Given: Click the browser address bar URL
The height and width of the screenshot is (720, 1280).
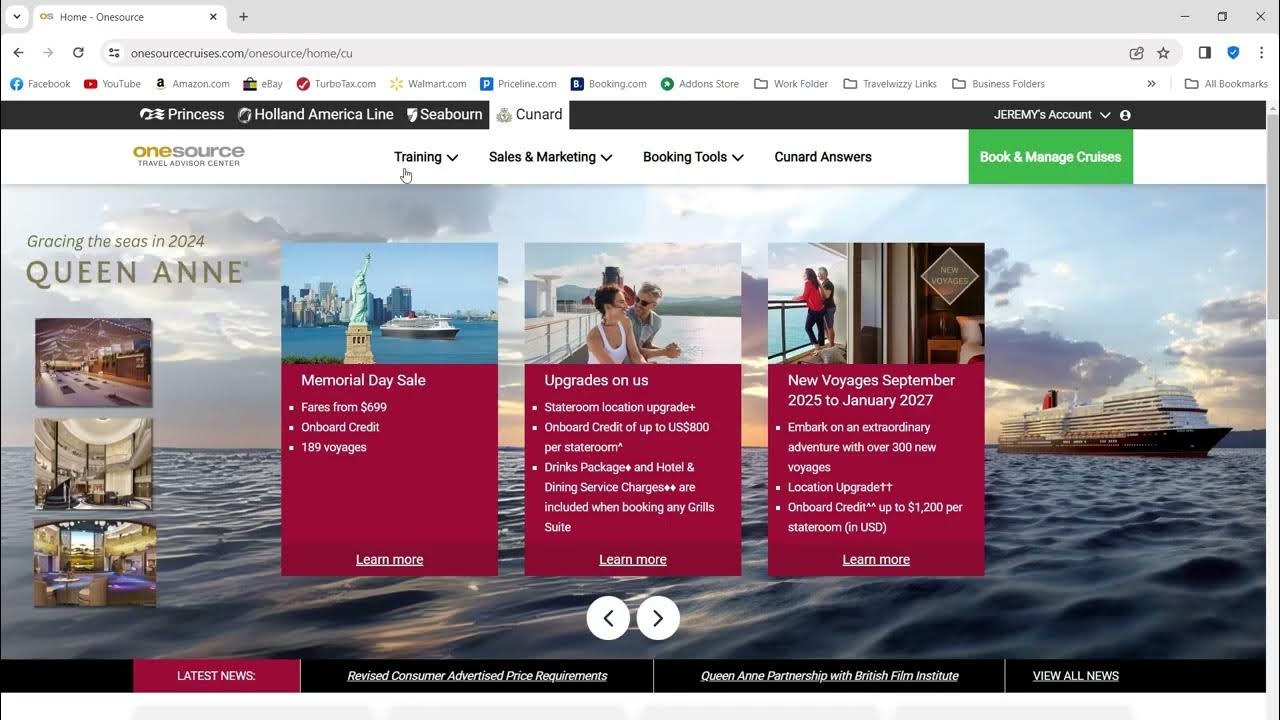Looking at the screenshot, I should (x=242, y=53).
